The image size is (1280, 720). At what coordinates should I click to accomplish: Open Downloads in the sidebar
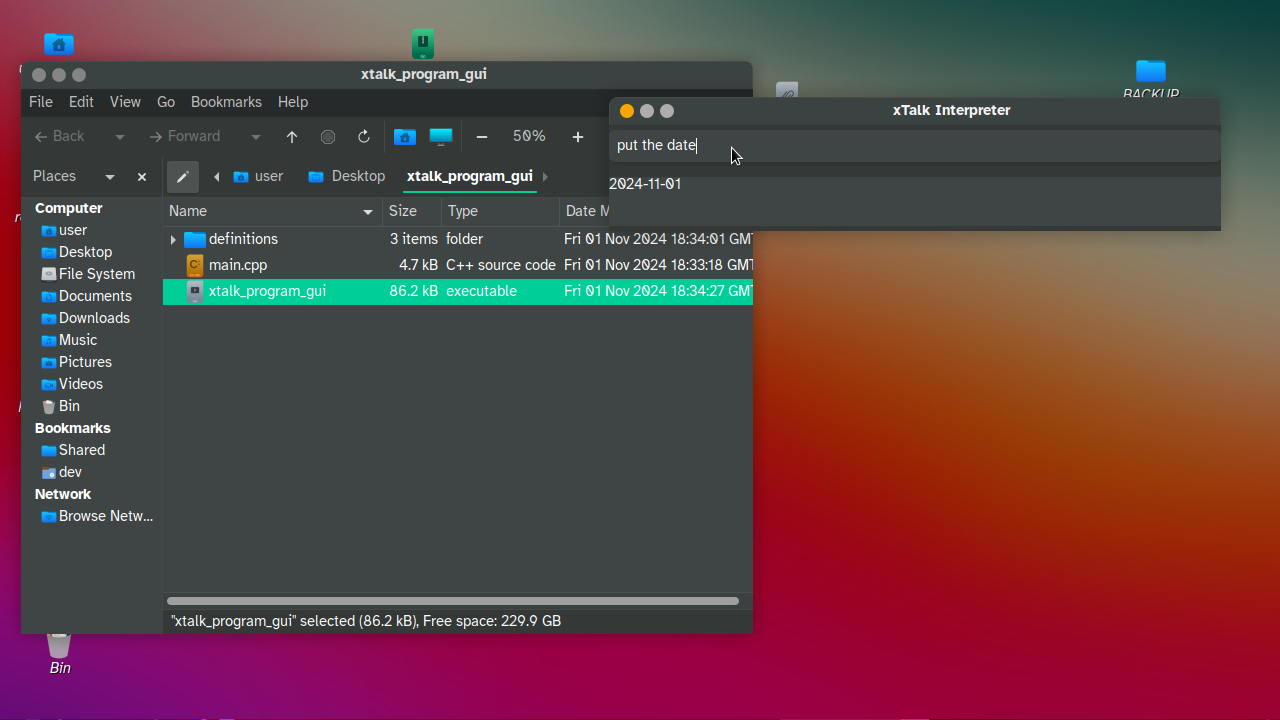85,318
